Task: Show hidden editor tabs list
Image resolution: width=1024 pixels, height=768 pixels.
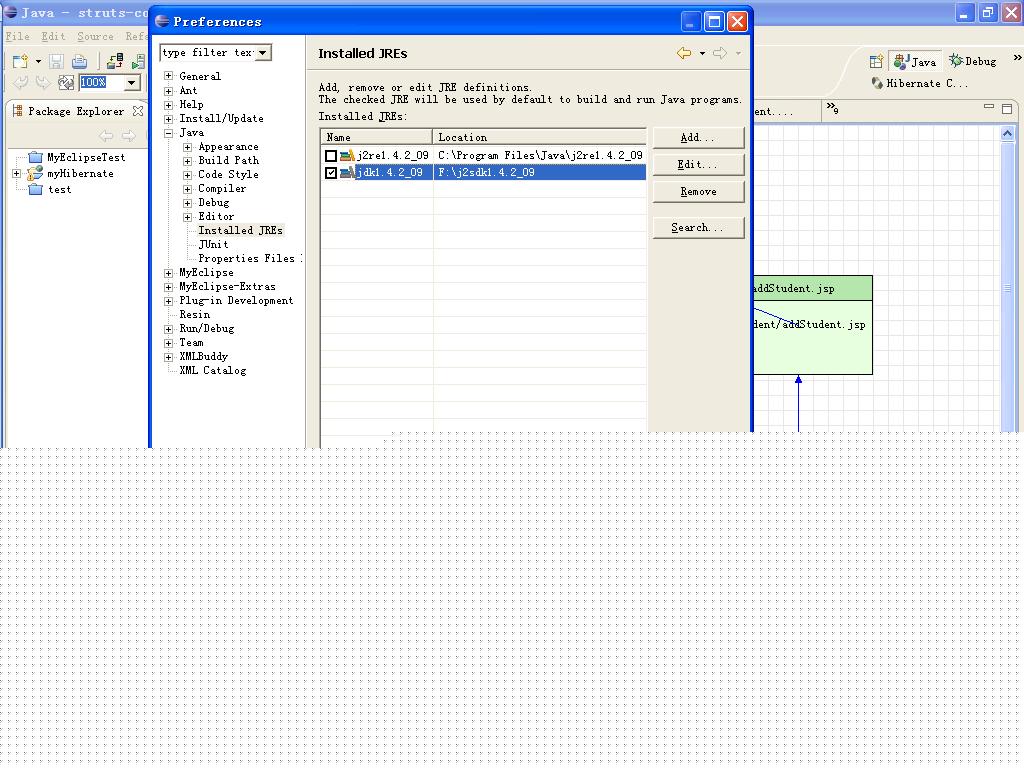Action: click(832, 108)
